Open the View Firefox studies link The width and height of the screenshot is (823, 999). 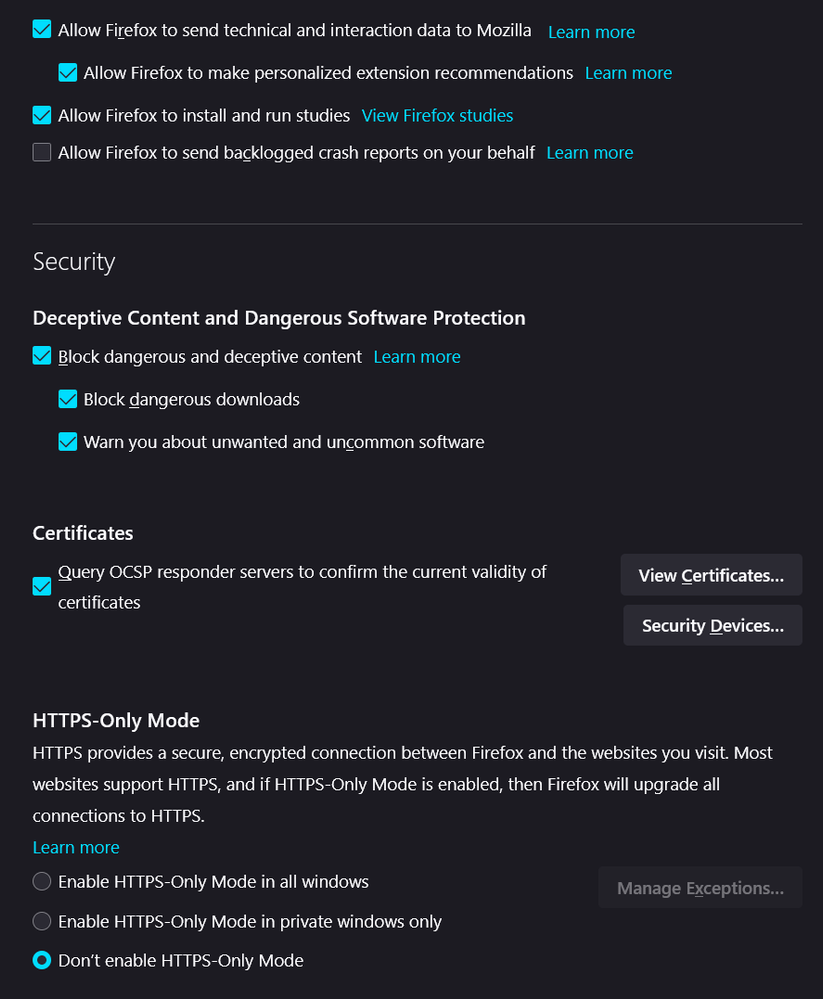point(437,115)
